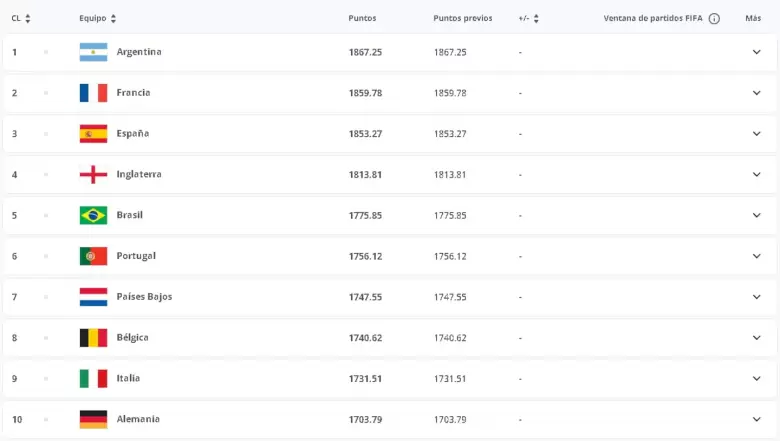This screenshot has width=780, height=441.
Task: Select Italia's points 1731.51 in Puntos
Action: pyautogui.click(x=365, y=378)
